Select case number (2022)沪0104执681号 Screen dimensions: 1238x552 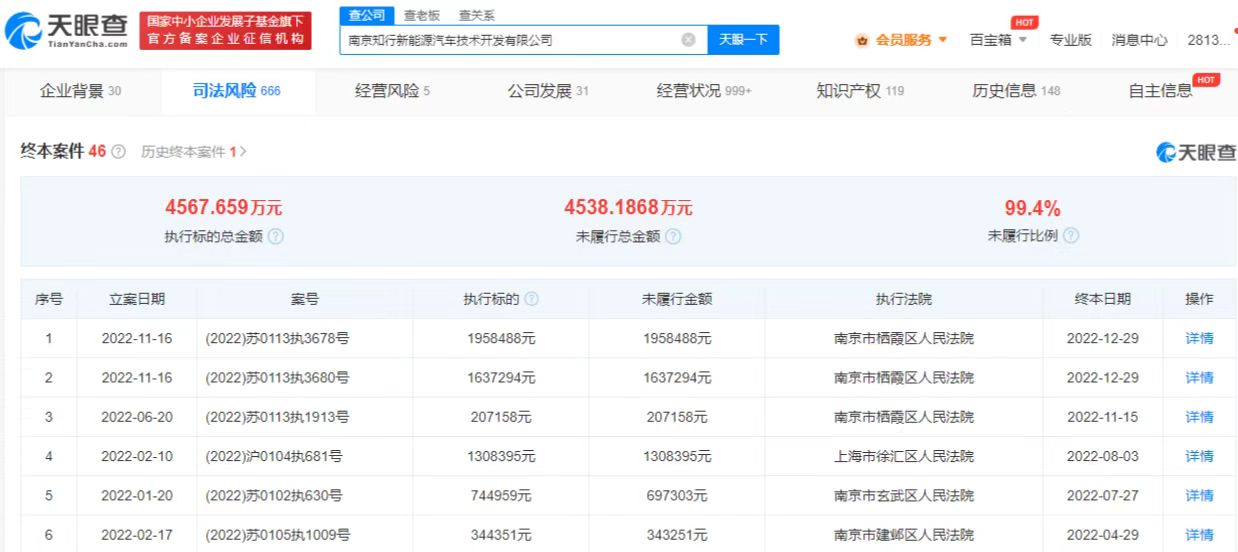[274, 456]
